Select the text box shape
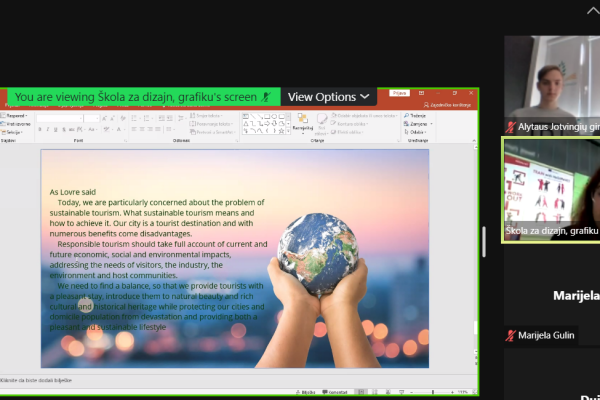The image size is (600, 400). pyautogui.click(x=246, y=116)
